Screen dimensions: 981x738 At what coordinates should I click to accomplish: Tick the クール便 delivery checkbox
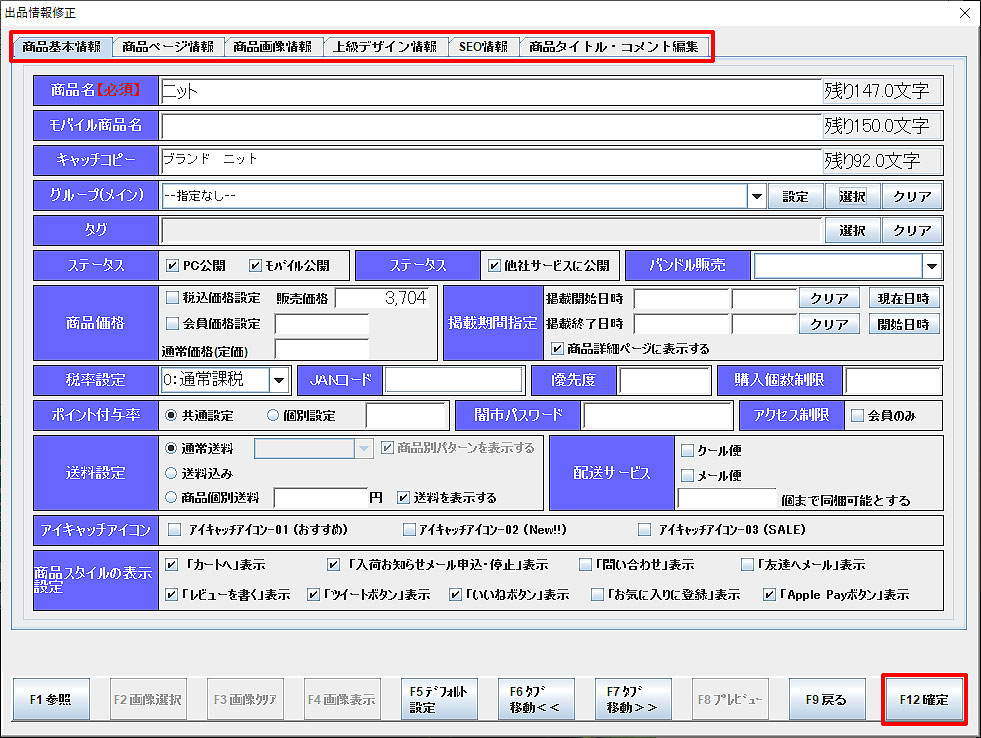click(687, 450)
